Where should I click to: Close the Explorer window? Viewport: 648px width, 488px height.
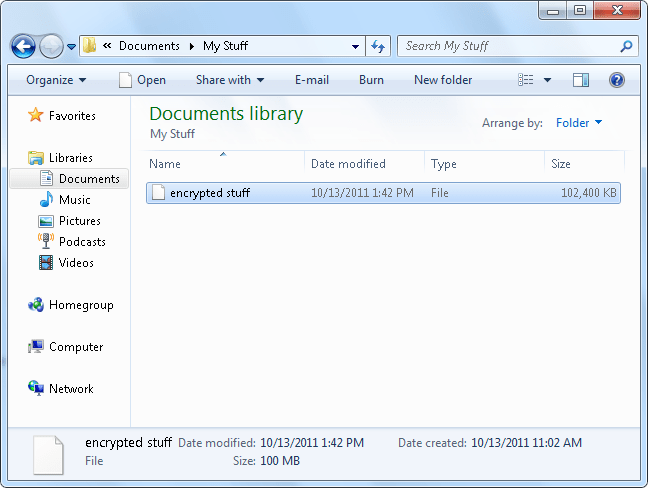(617, 10)
